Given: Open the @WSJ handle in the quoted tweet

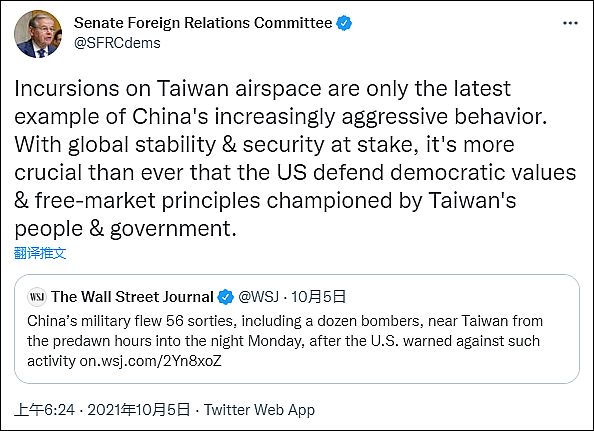Looking at the screenshot, I should click(258, 297).
